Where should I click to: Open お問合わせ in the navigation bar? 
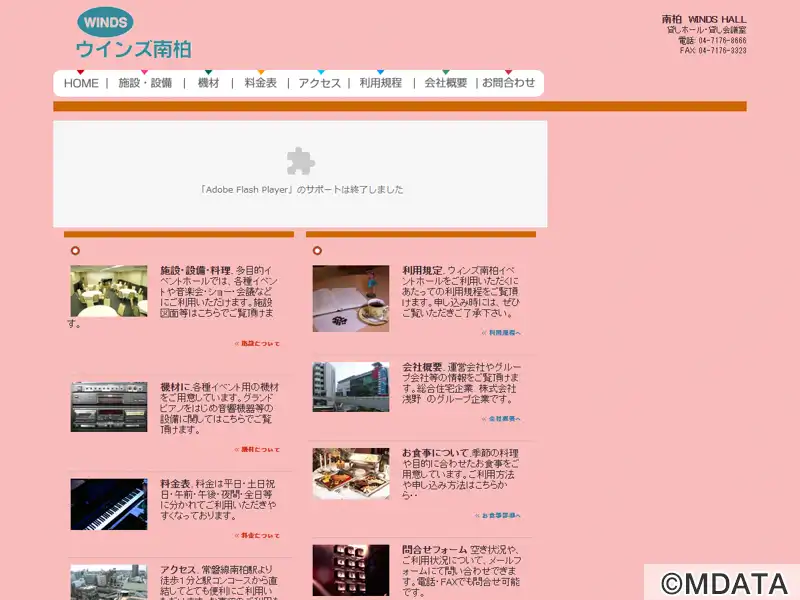509,83
